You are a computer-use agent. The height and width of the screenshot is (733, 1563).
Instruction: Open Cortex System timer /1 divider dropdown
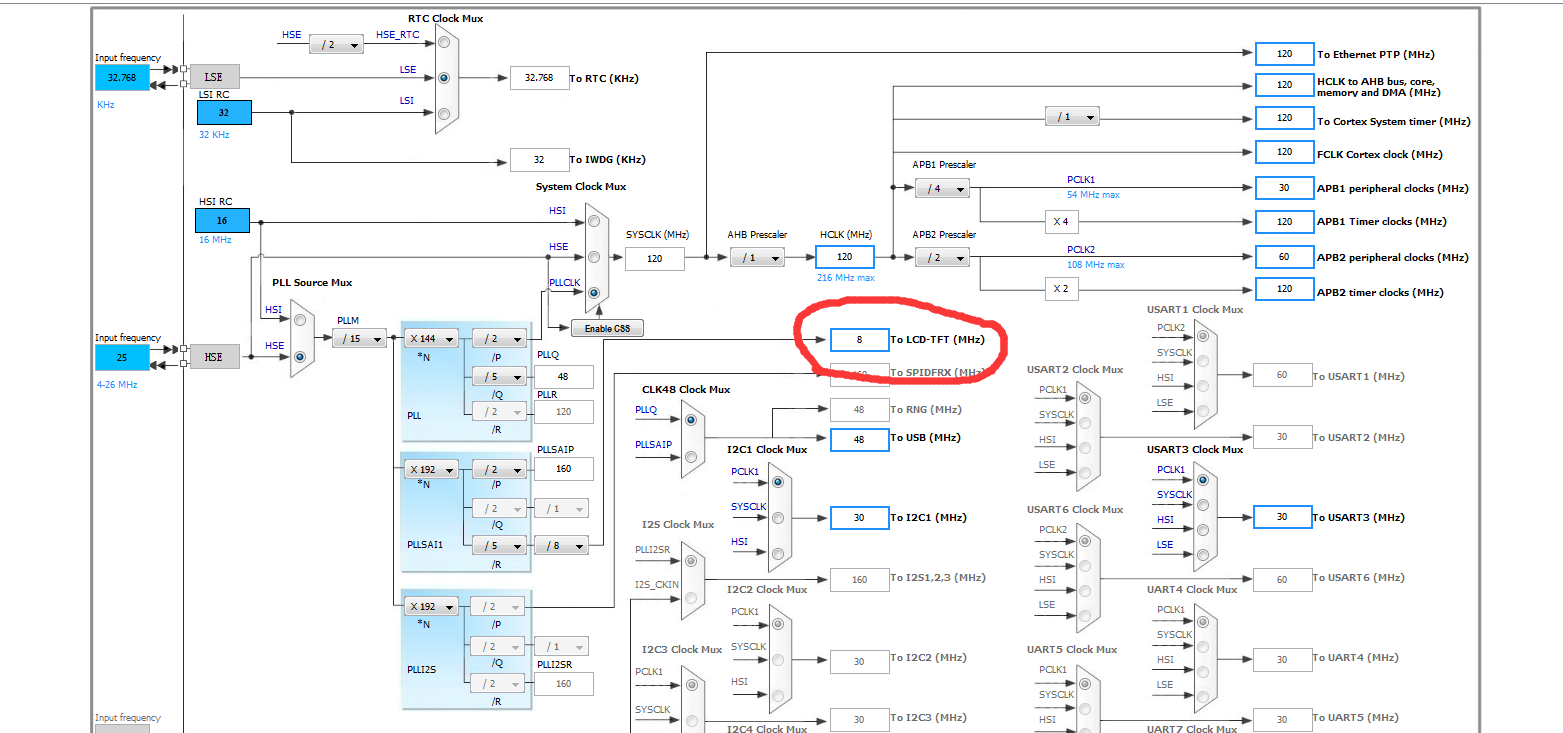tap(1072, 116)
